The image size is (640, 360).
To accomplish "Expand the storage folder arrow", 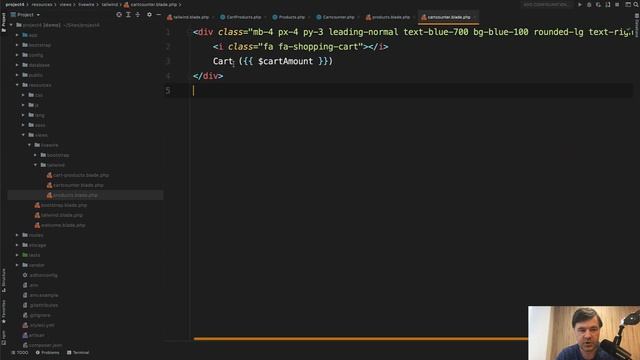I will 17,245.
